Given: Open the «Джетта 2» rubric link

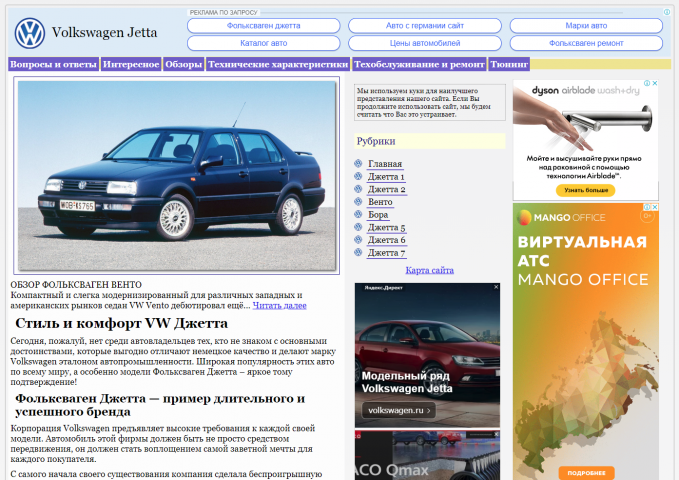Looking at the screenshot, I should click(386, 189).
